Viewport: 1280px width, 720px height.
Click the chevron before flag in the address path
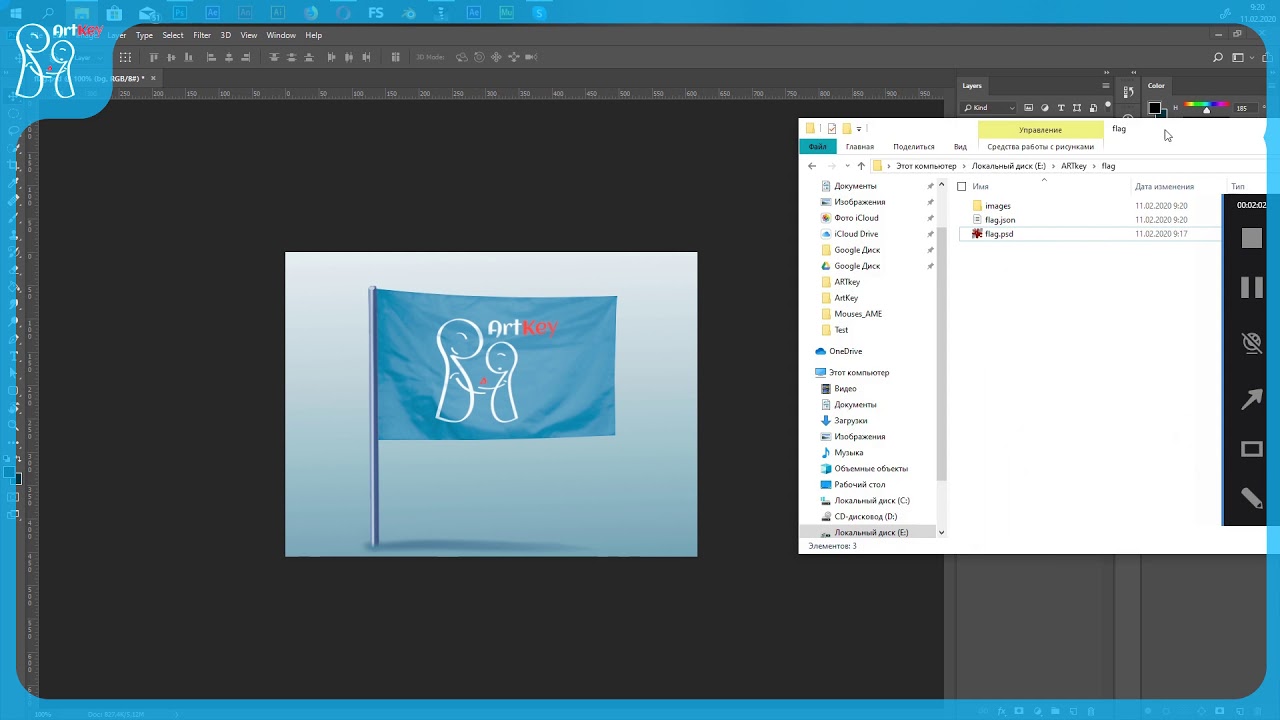tap(1094, 166)
